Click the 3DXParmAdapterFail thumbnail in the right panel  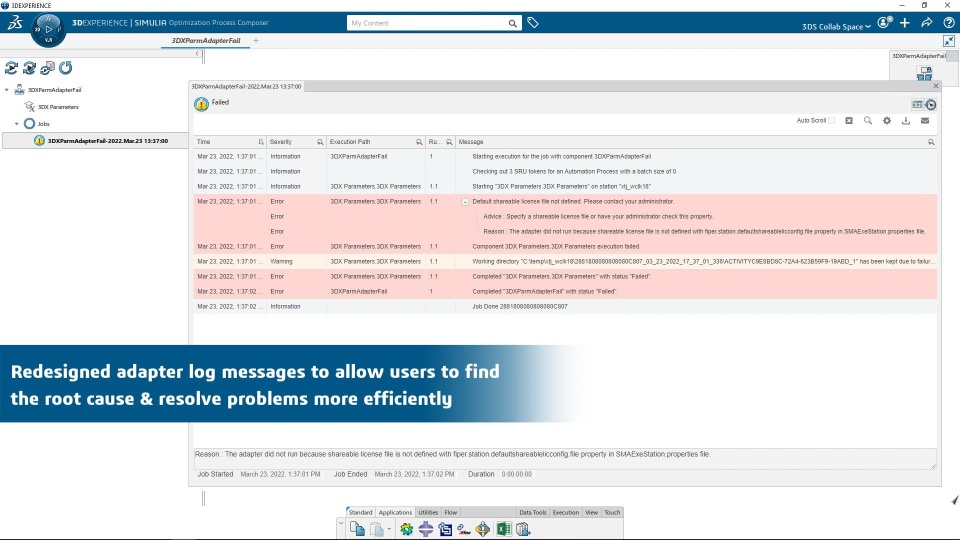[x=924, y=73]
